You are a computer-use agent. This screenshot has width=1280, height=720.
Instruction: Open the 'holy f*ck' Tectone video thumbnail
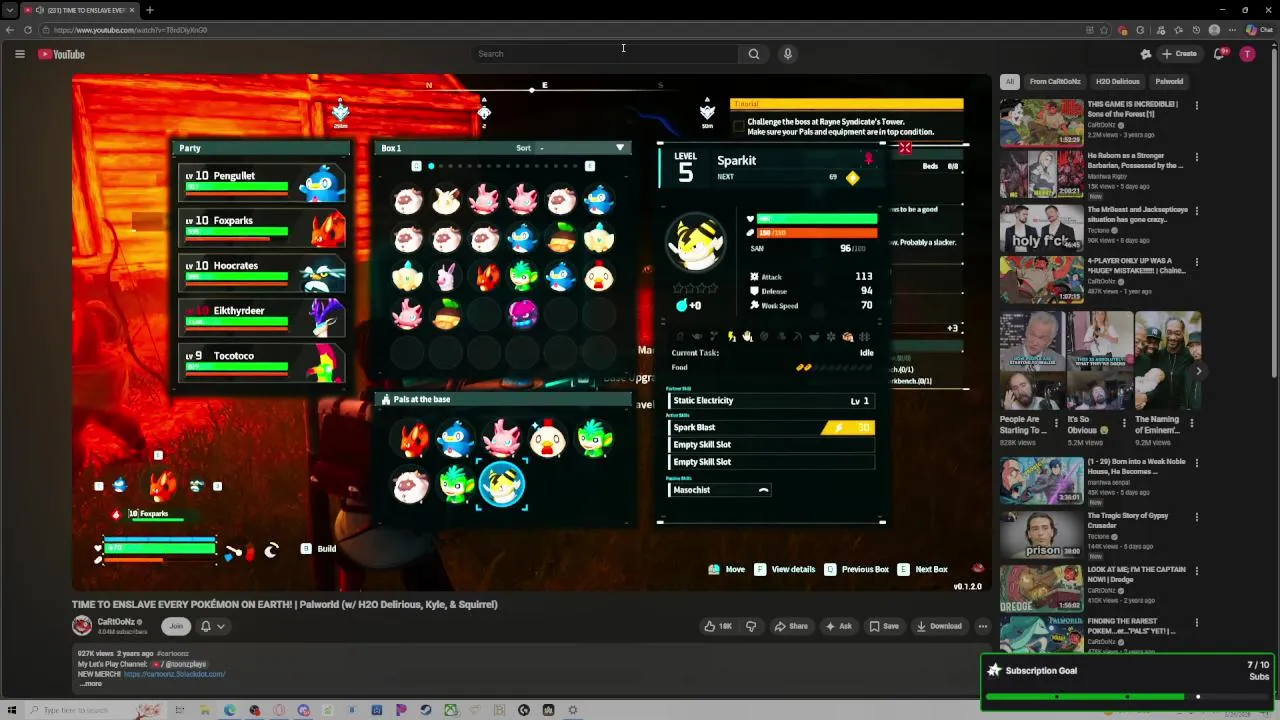point(1041,228)
